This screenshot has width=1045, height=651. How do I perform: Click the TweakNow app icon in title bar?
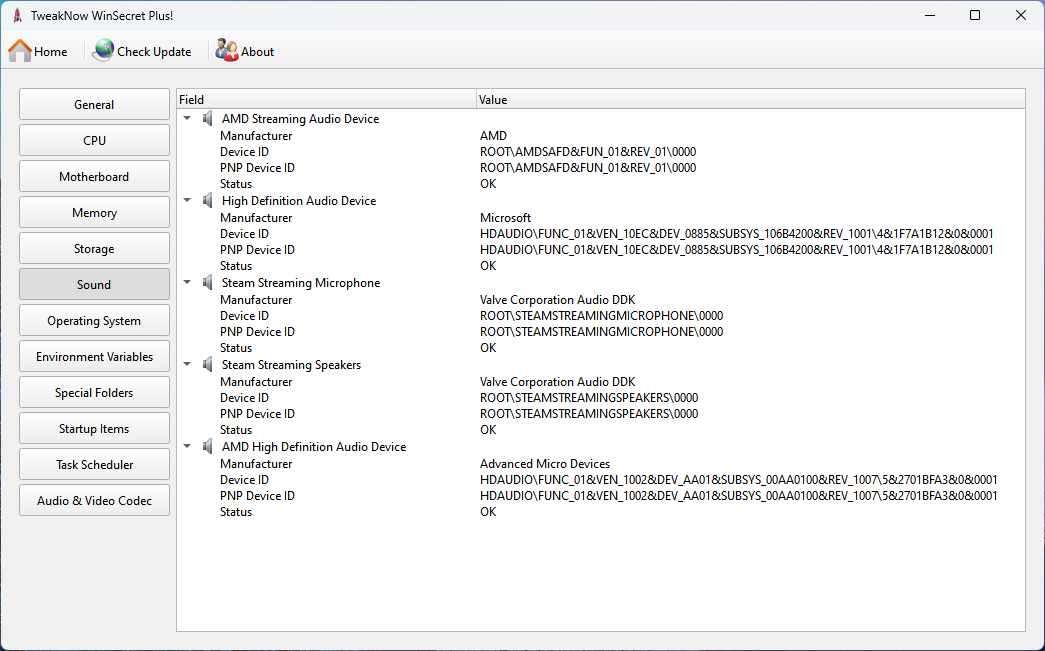[x=17, y=15]
